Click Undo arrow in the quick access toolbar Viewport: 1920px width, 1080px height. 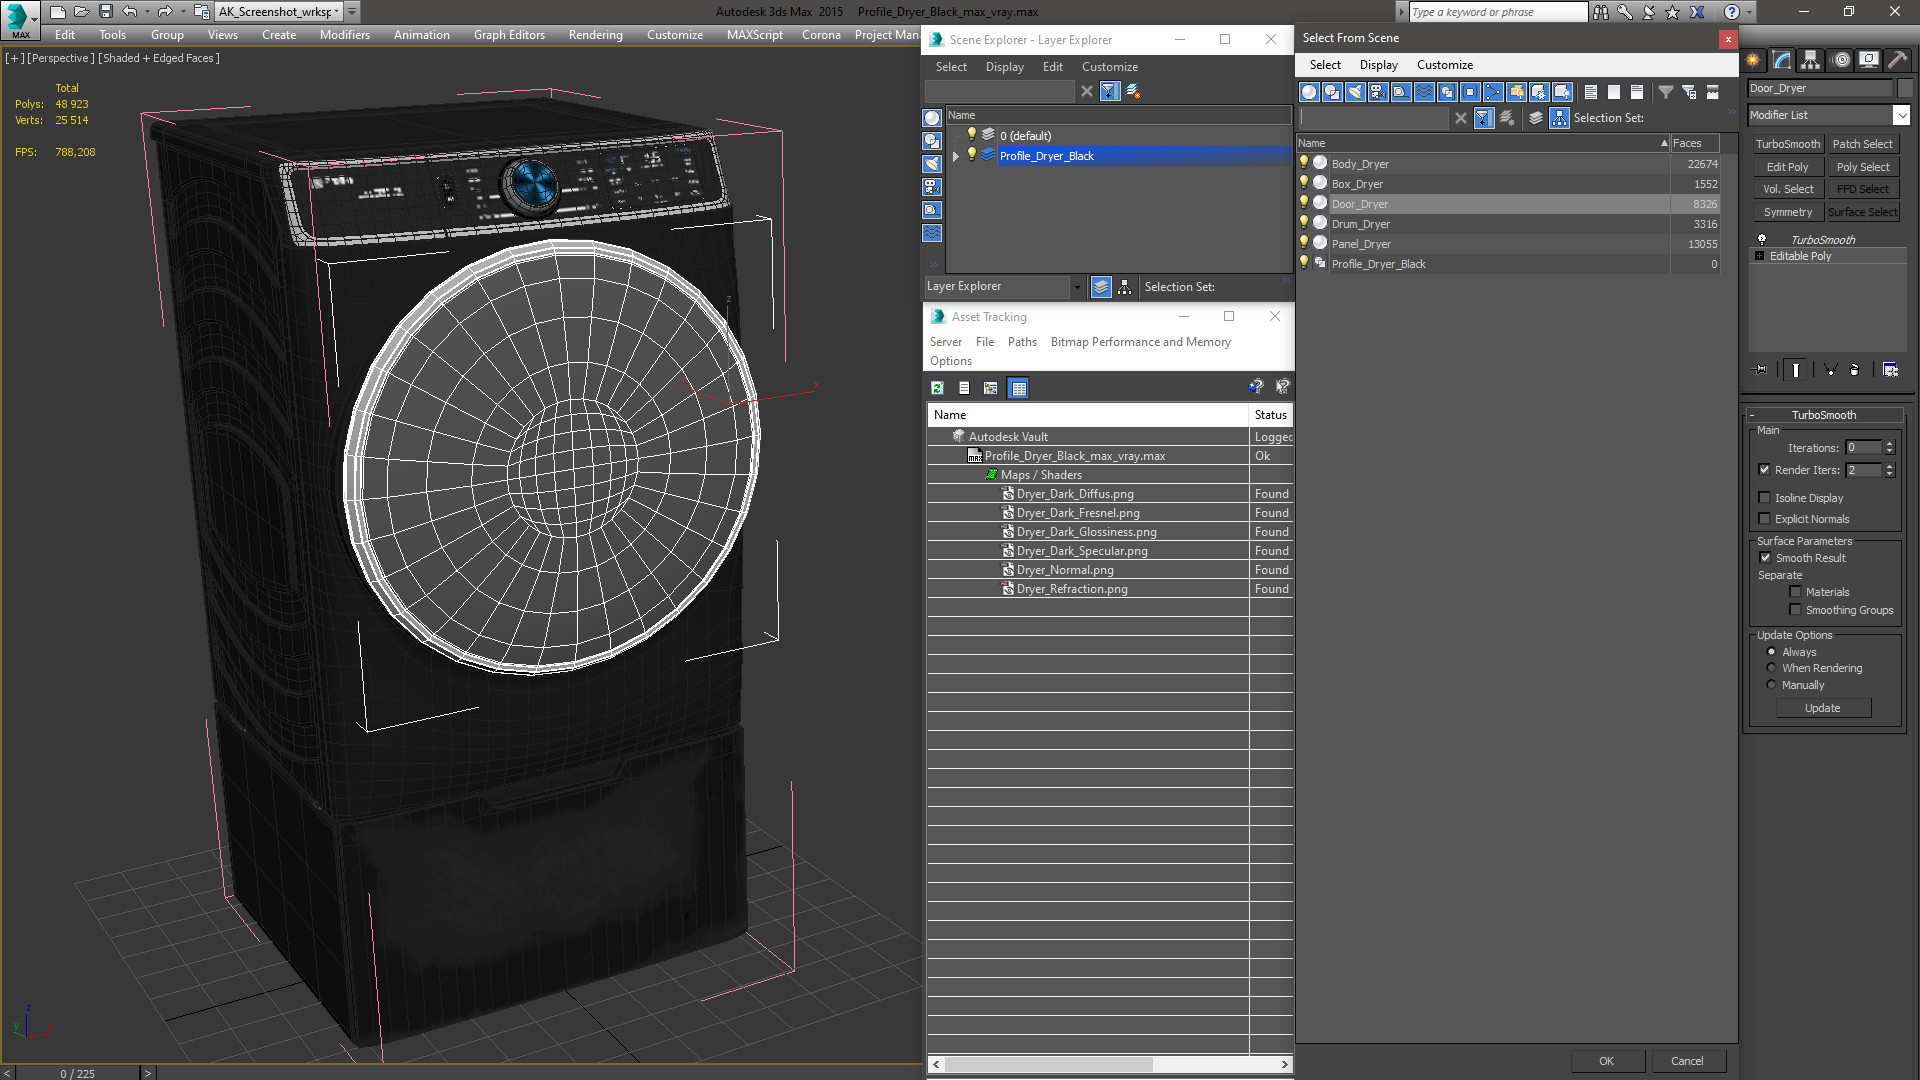[x=129, y=12]
